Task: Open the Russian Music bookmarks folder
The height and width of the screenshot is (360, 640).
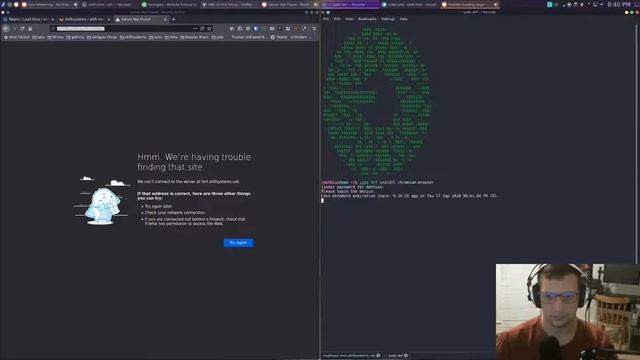Action: click(x=194, y=37)
